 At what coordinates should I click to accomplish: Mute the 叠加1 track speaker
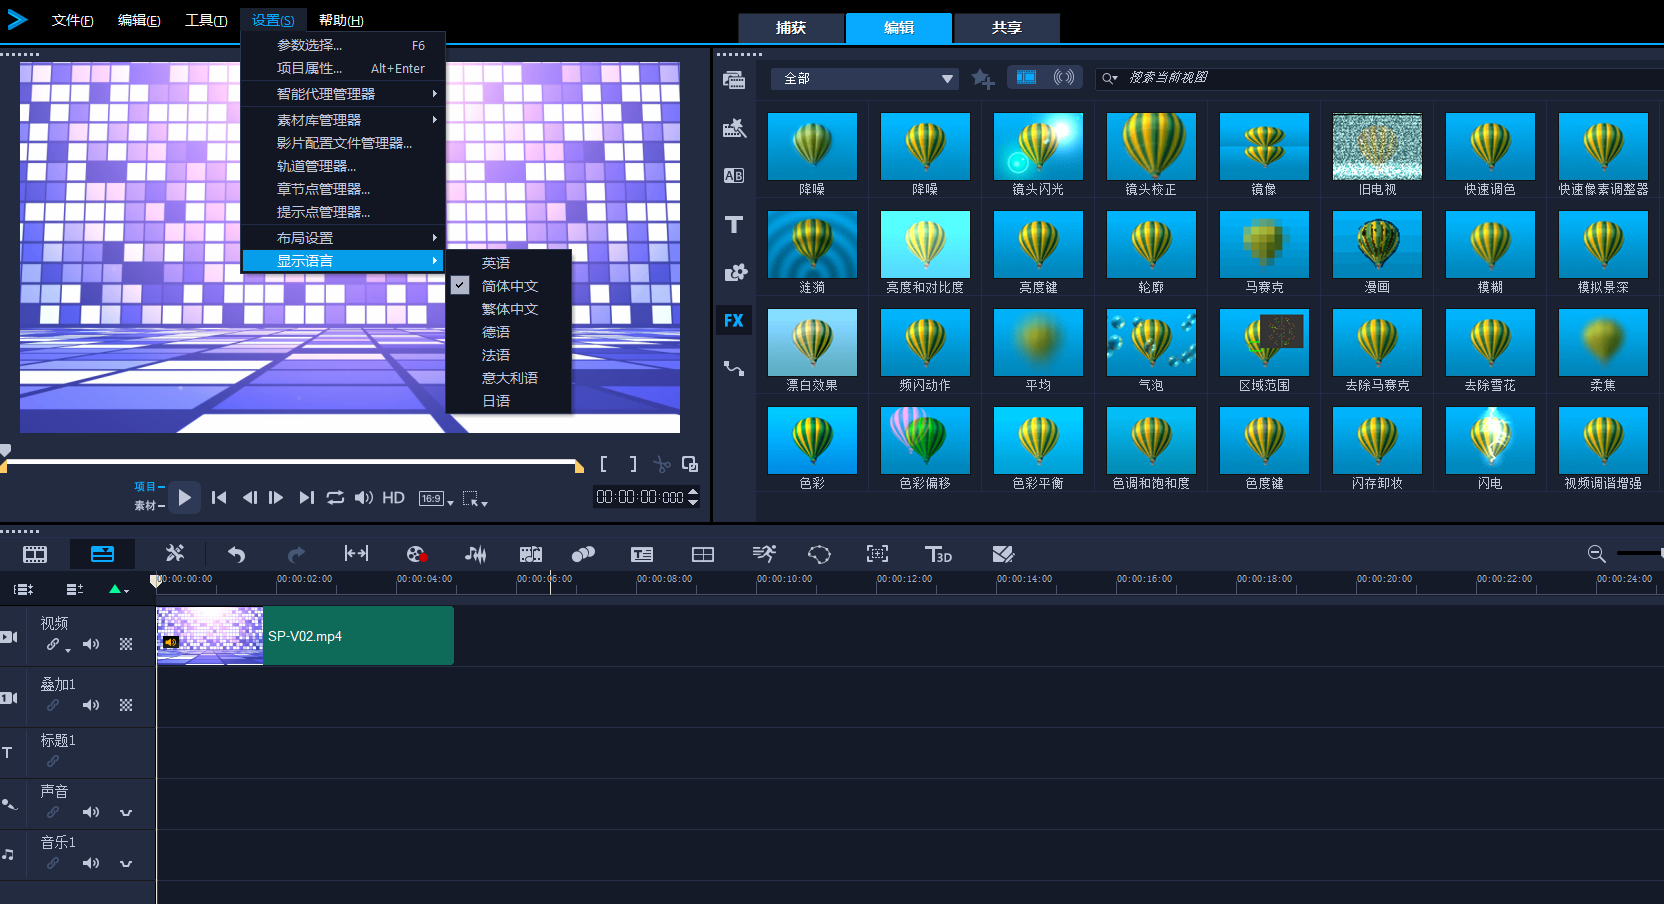(x=91, y=705)
